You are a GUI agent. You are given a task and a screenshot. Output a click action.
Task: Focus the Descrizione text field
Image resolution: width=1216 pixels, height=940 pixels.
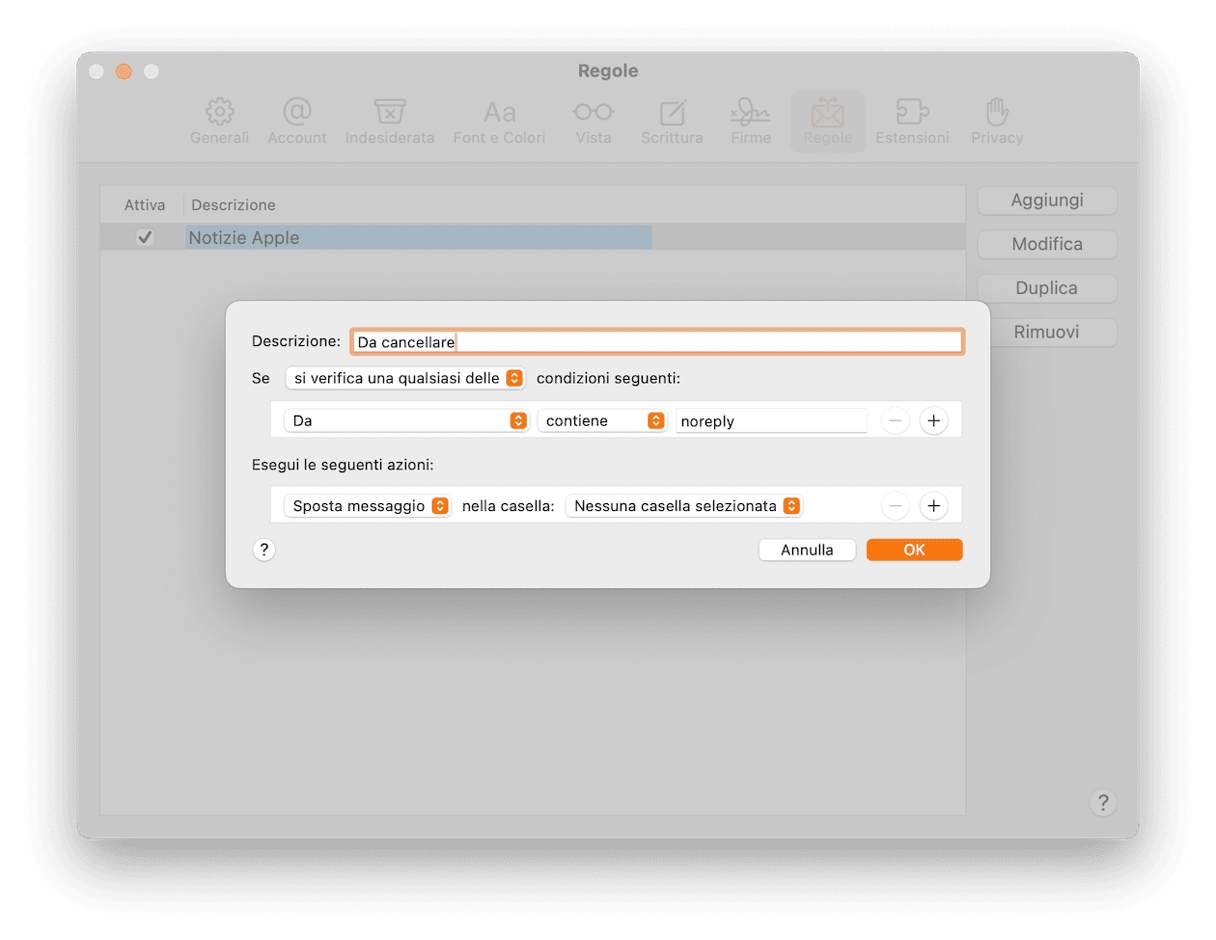coord(657,342)
